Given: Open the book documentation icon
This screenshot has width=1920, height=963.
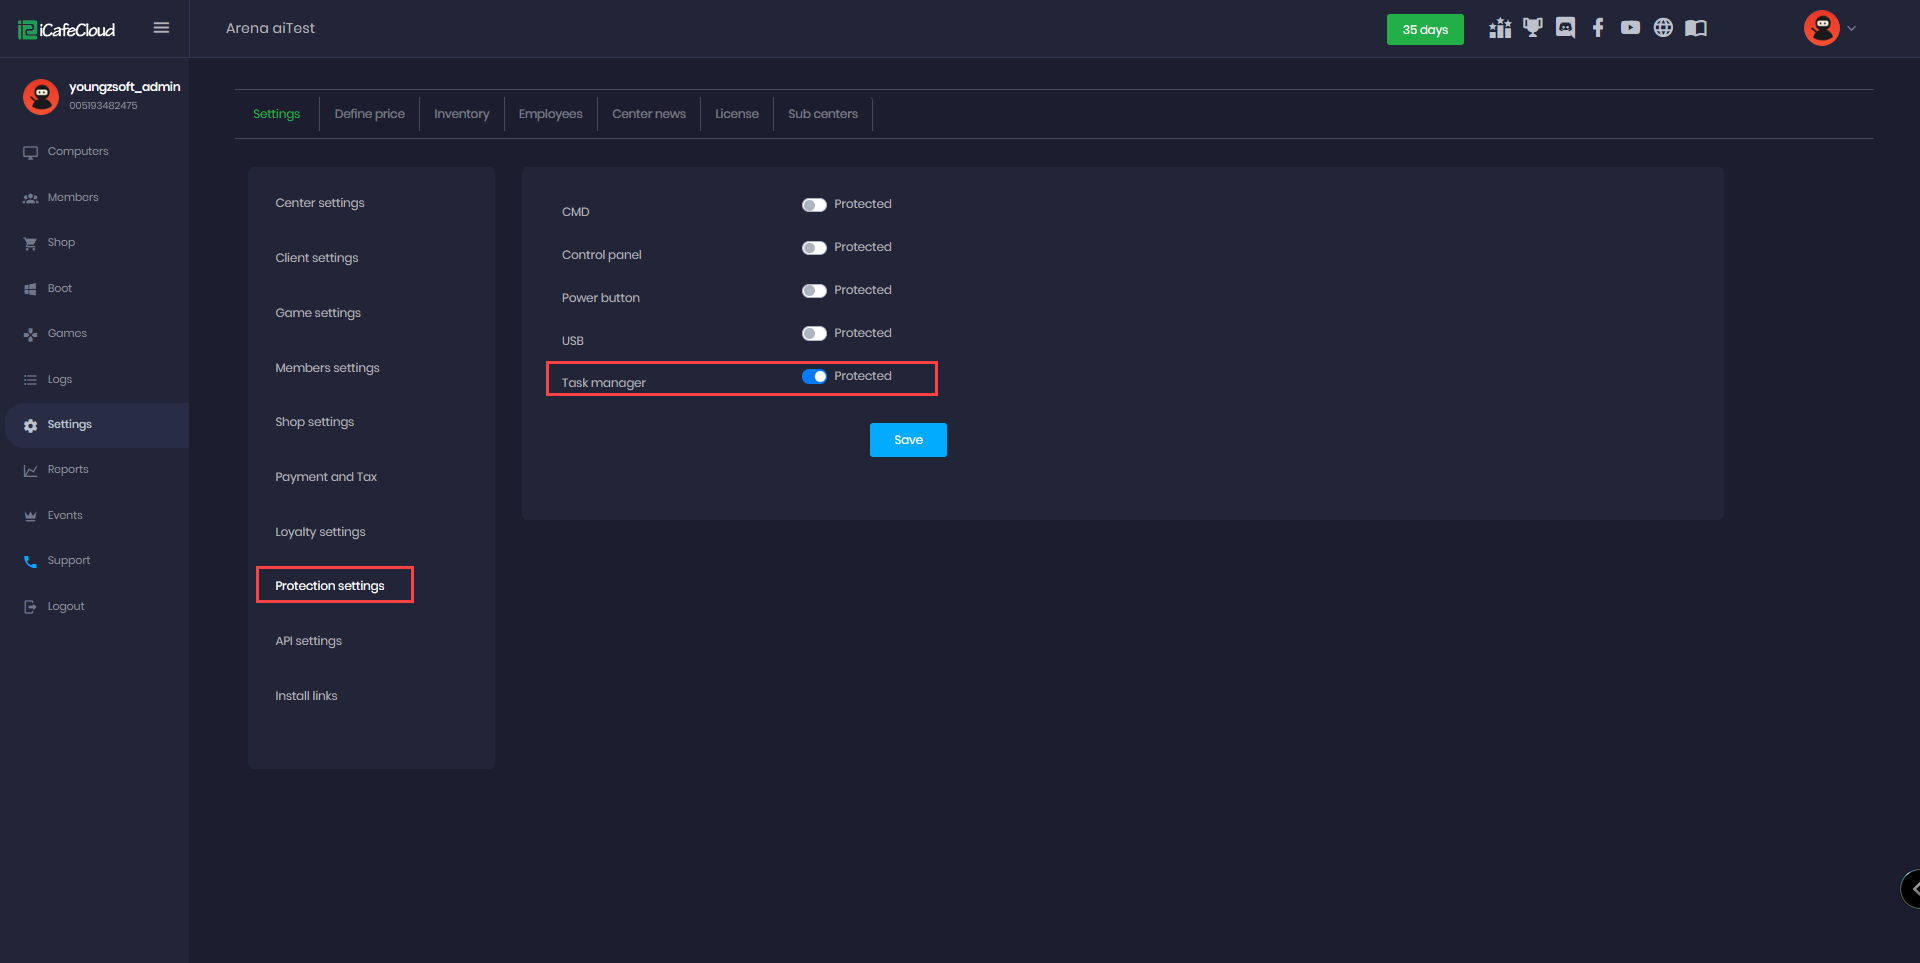Looking at the screenshot, I should (1696, 28).
